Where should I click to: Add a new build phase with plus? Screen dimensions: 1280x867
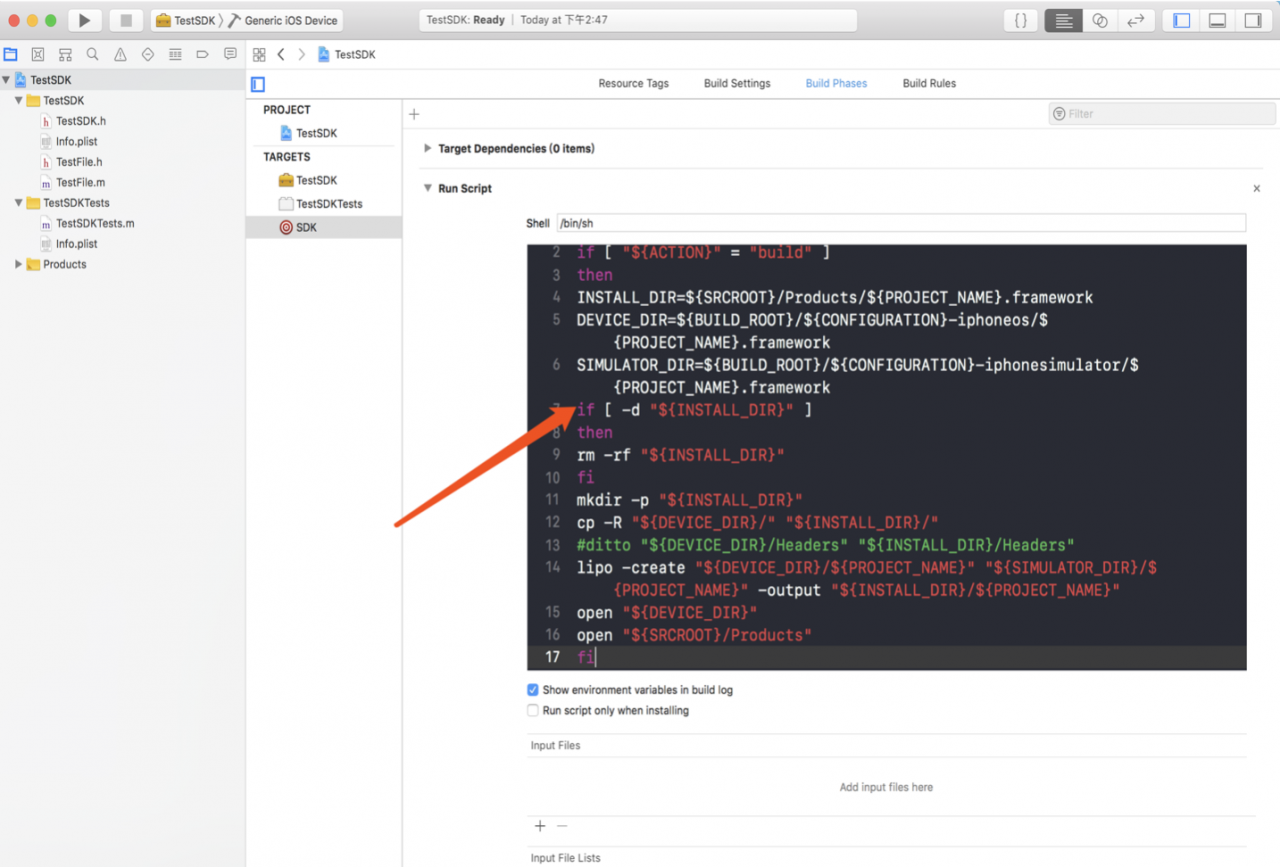click(414, 114)
